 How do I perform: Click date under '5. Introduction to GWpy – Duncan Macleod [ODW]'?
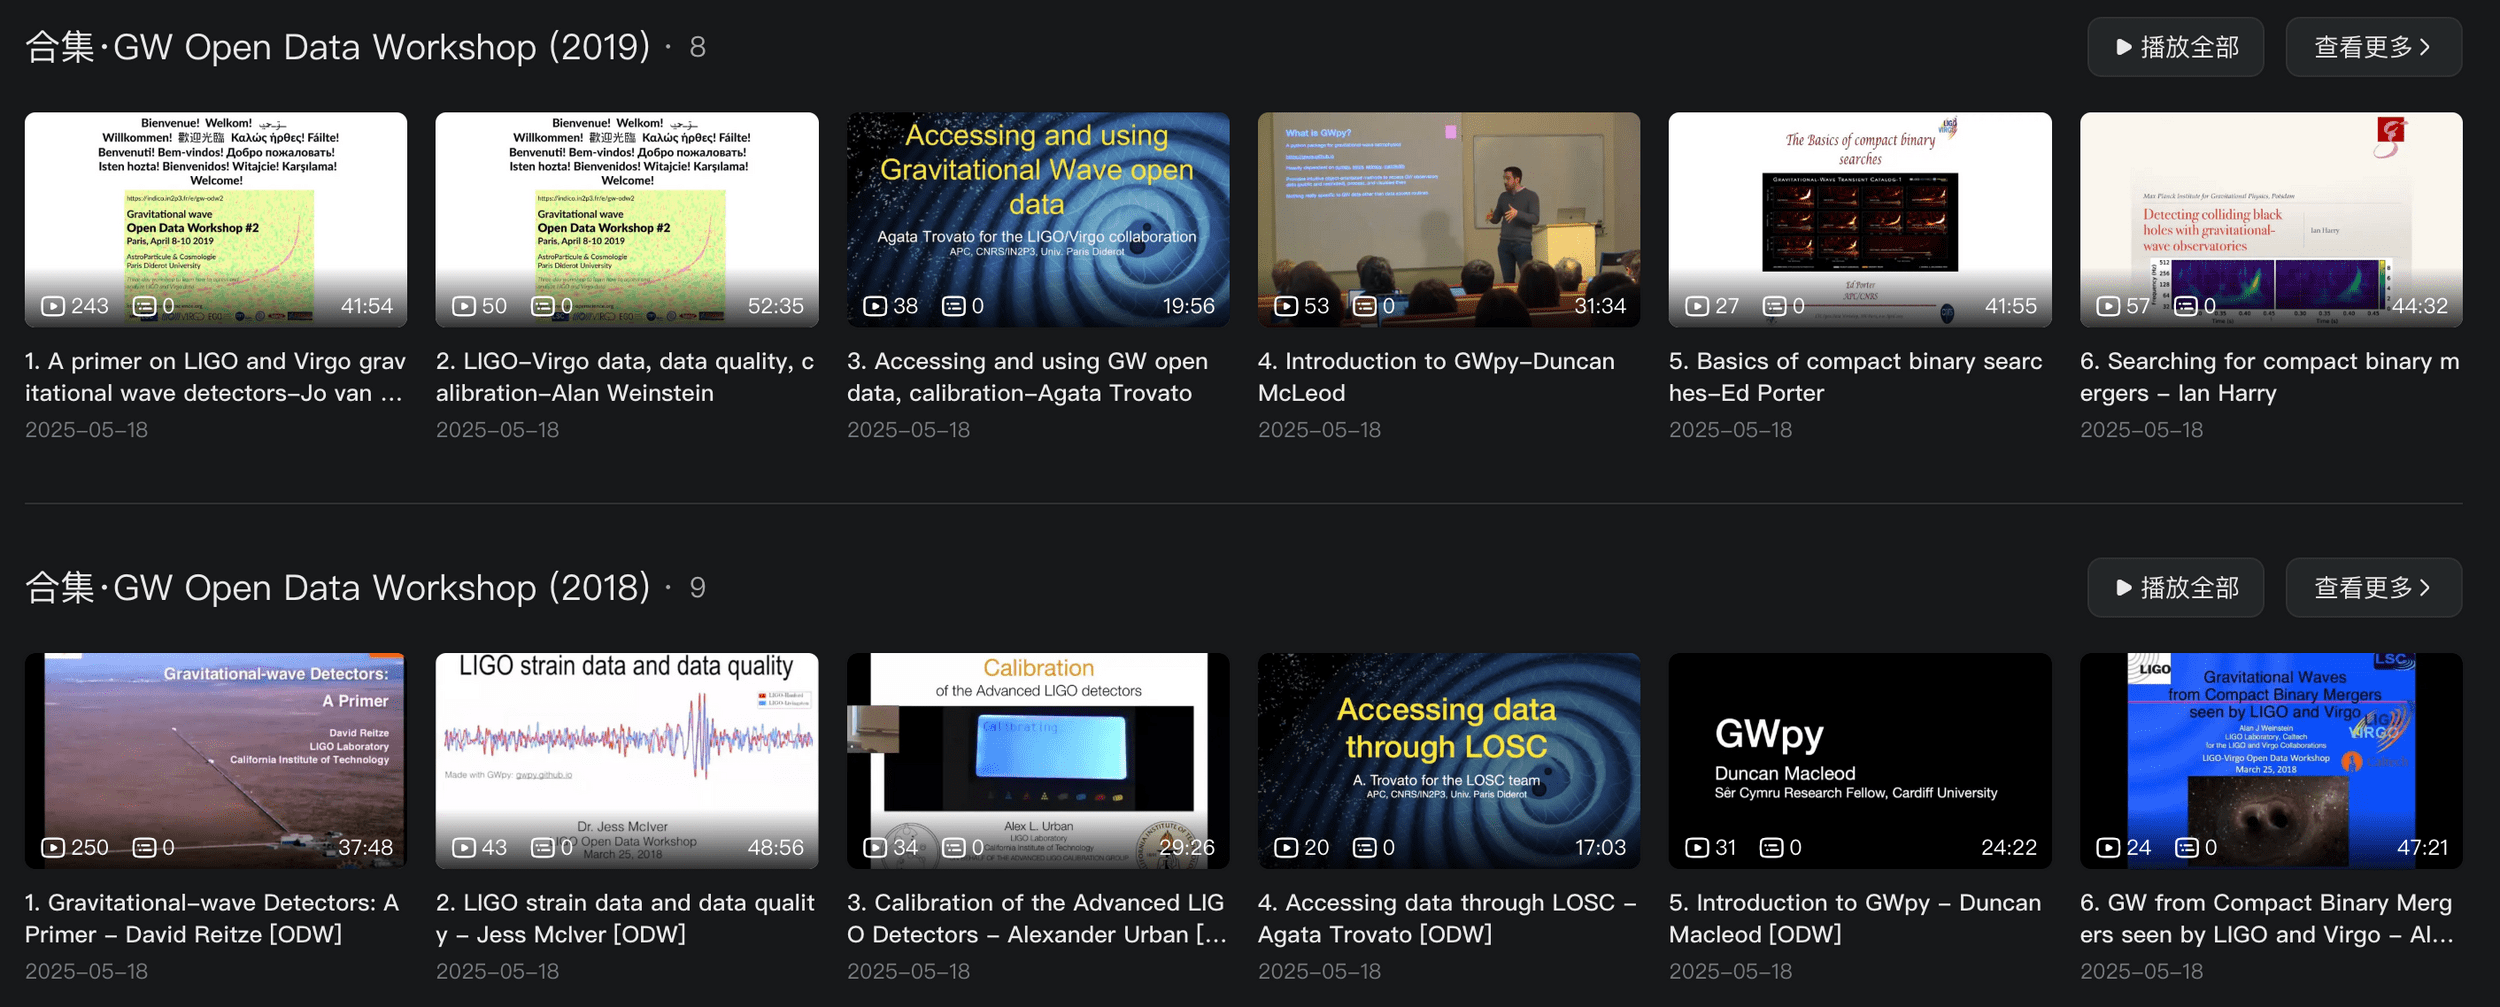(x=1730, y=971)
